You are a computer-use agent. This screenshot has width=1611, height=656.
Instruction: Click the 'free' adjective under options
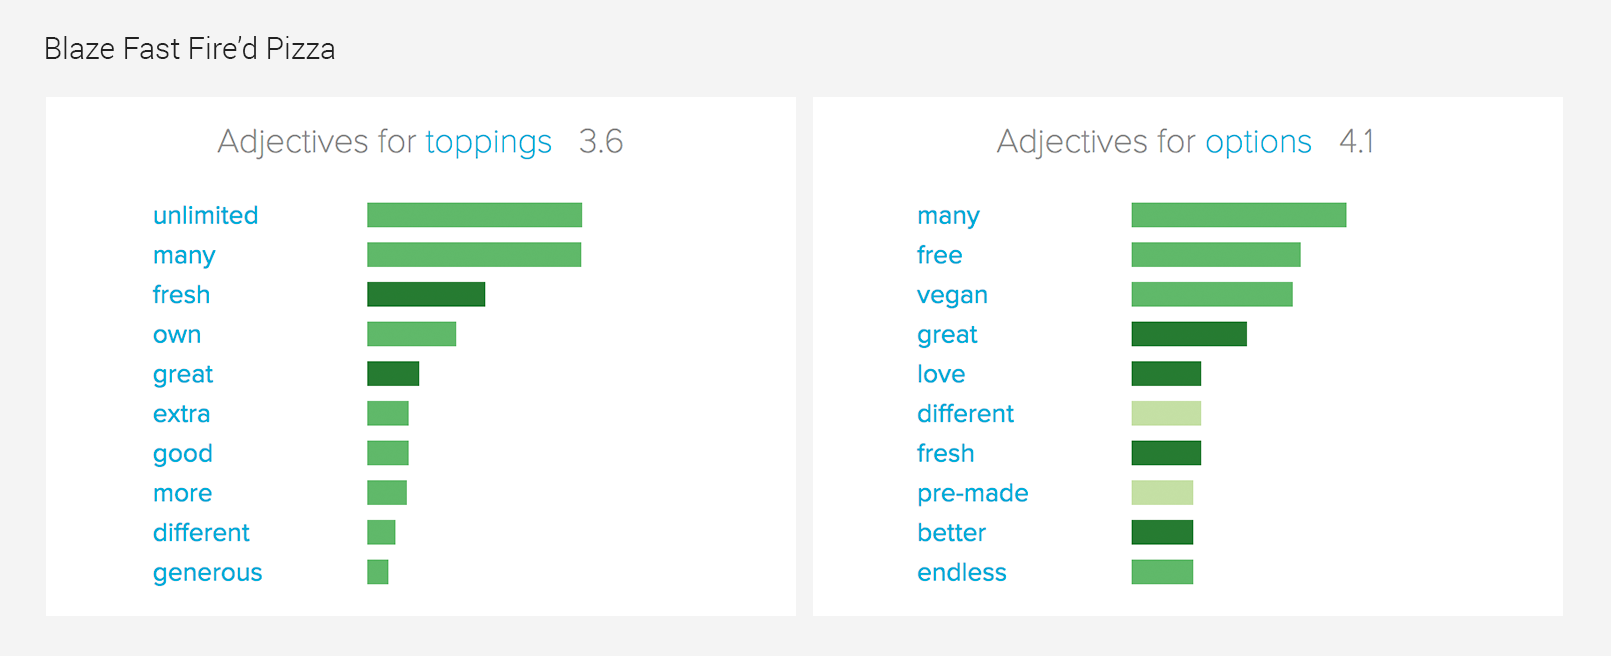coord(939,255)
